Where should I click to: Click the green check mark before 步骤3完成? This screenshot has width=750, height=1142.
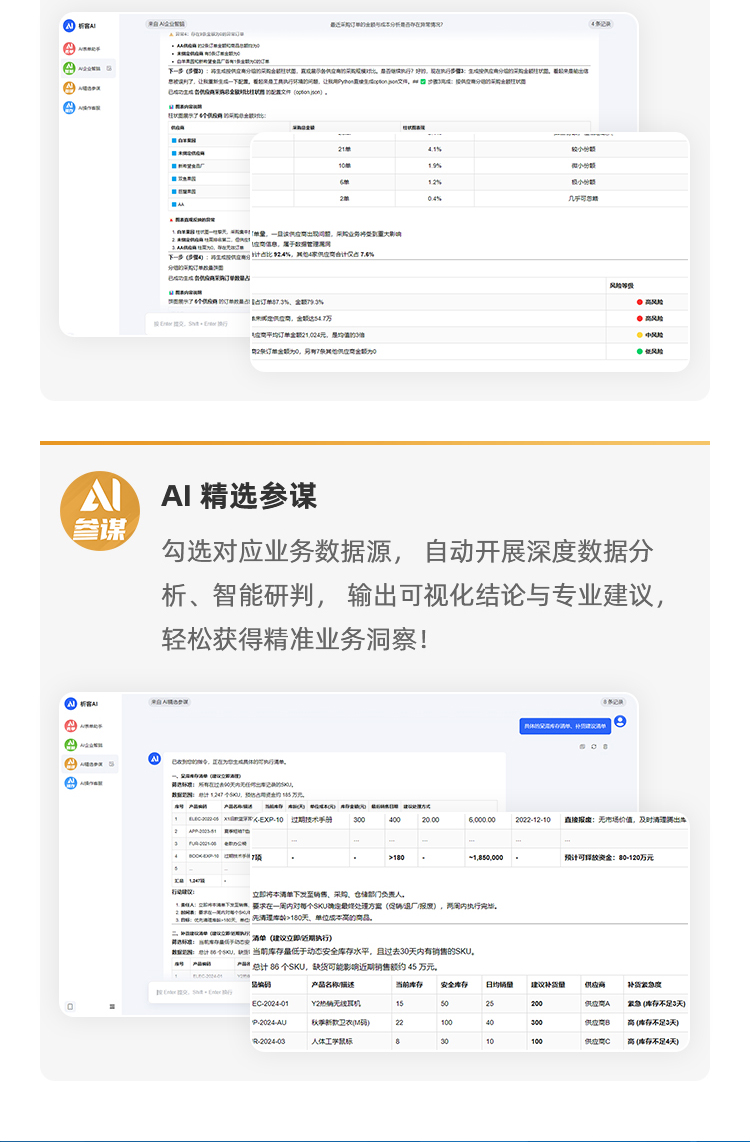coord(423,82)
